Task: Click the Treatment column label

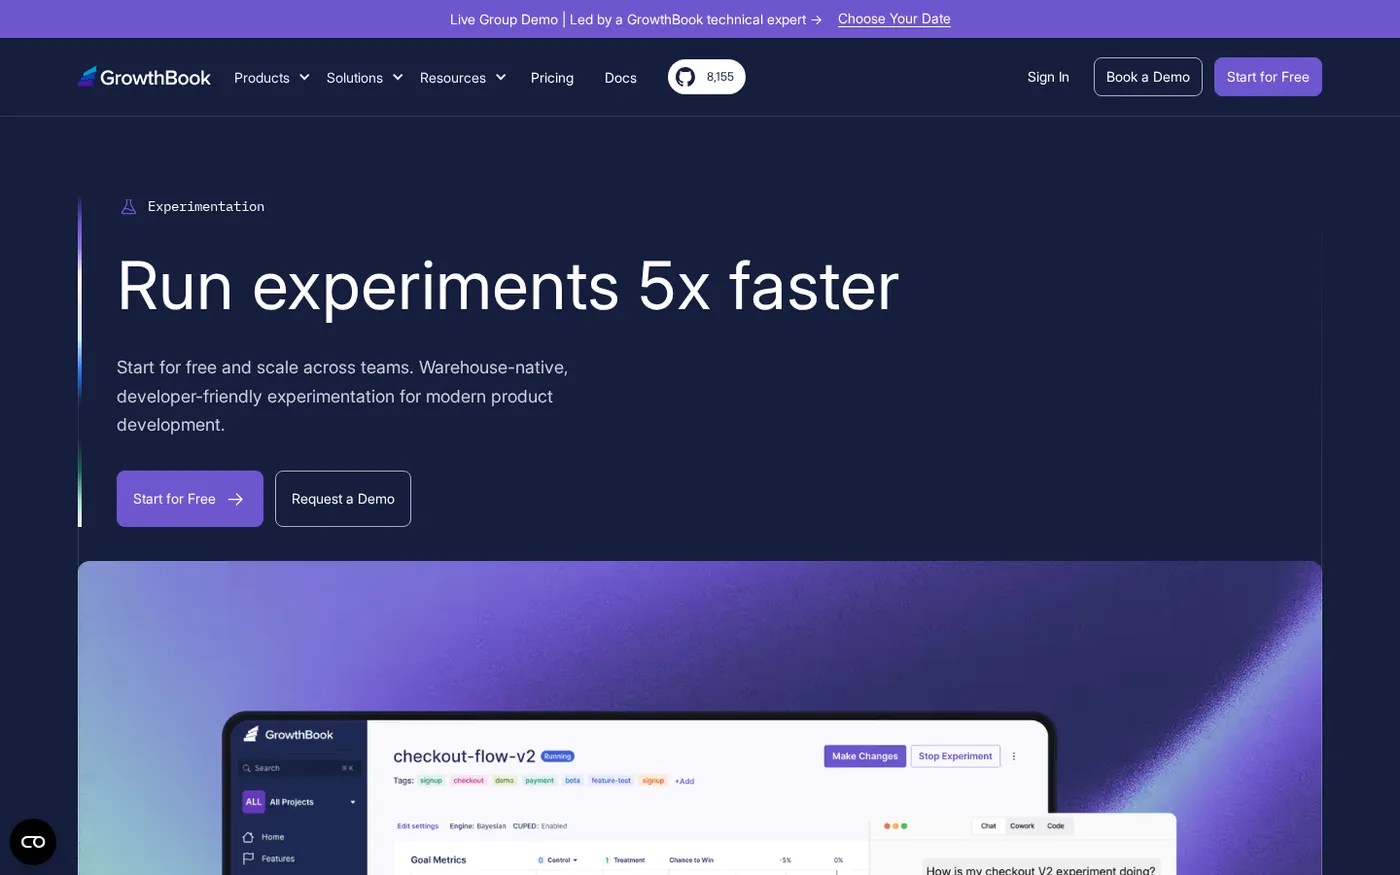Action: [x=629, y=860]
